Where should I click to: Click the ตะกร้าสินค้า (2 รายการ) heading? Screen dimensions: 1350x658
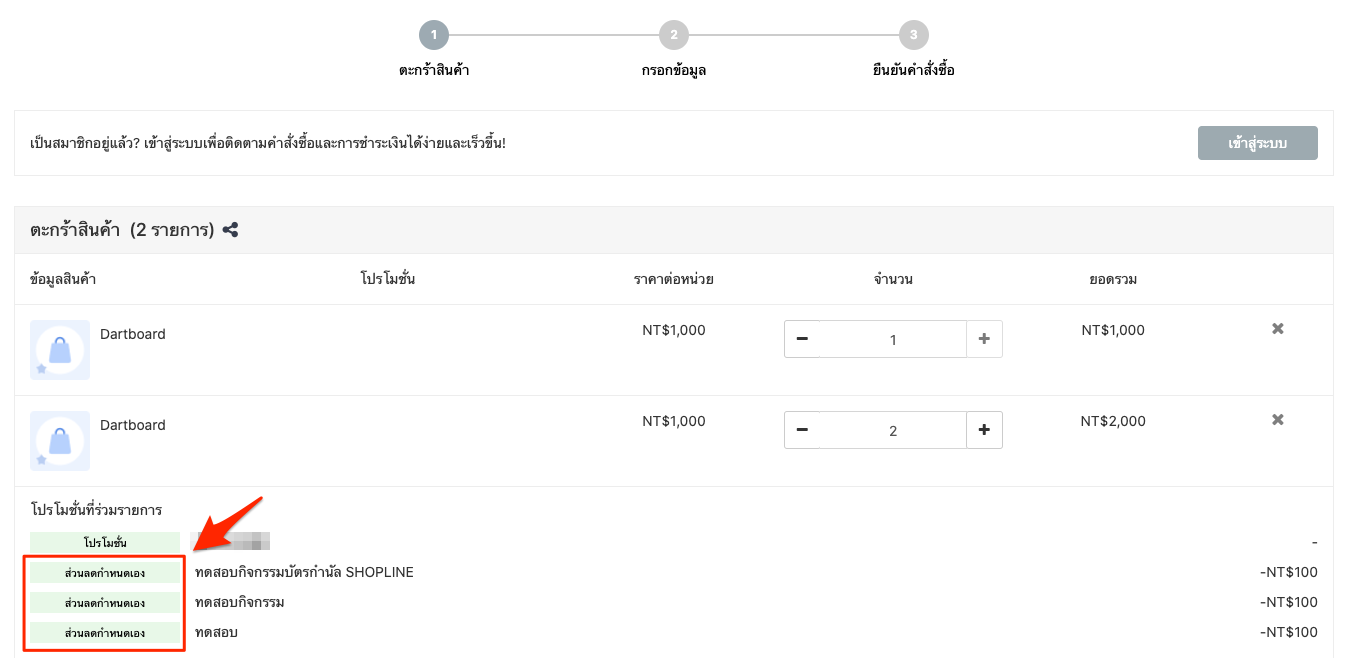[122, 230]
